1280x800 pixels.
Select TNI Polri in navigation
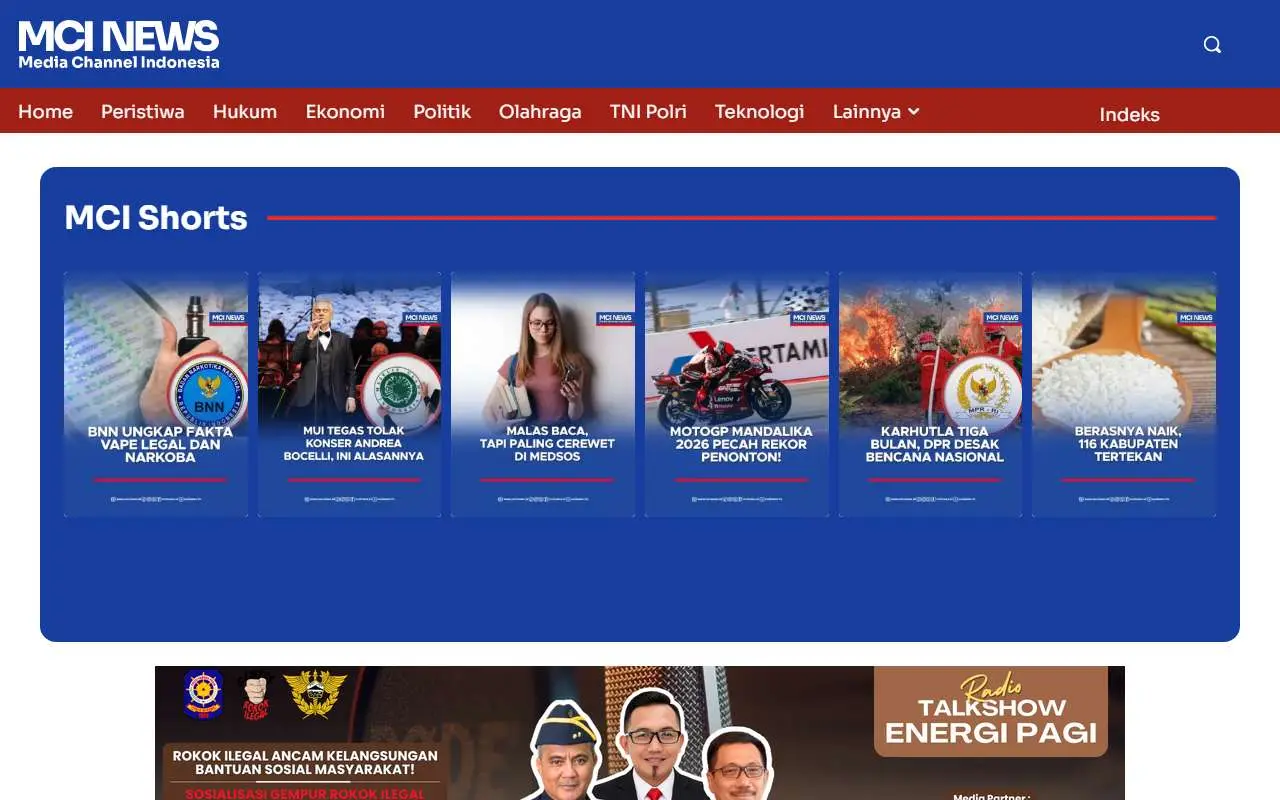(648, 112)
